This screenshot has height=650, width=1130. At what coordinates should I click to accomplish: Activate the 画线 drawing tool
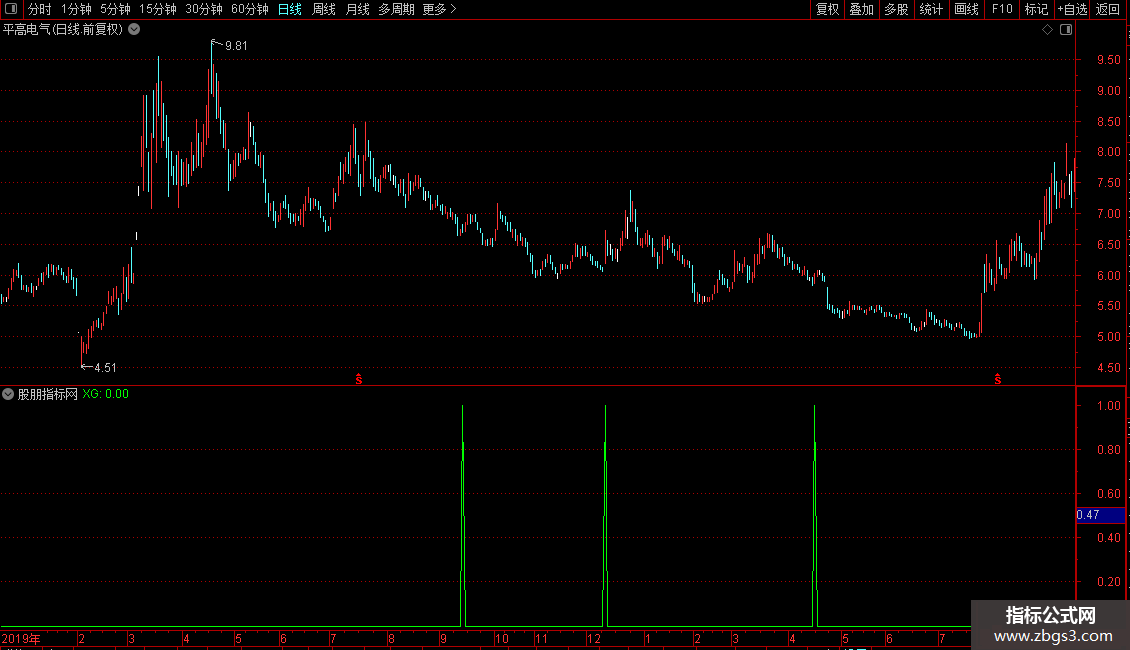click(966, 9)
